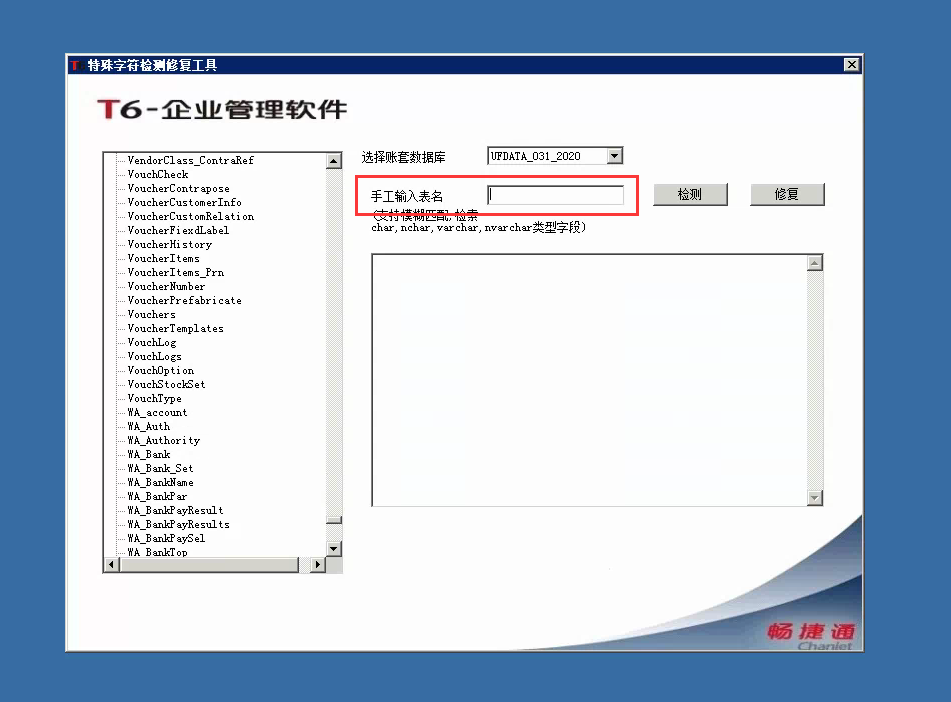Click tree list scroll right arrow

318,565
